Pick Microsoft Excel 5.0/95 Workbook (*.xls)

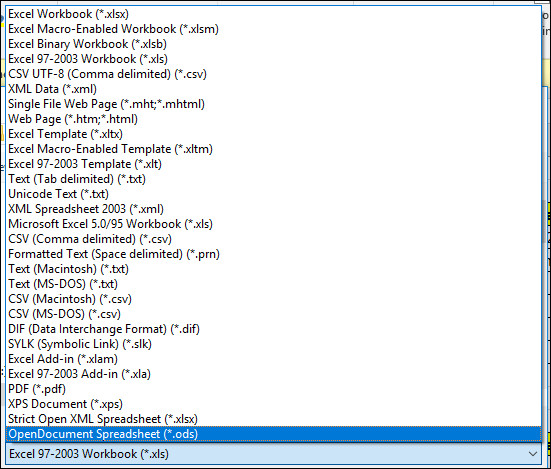pyautogui.click(x=273, y=224)
